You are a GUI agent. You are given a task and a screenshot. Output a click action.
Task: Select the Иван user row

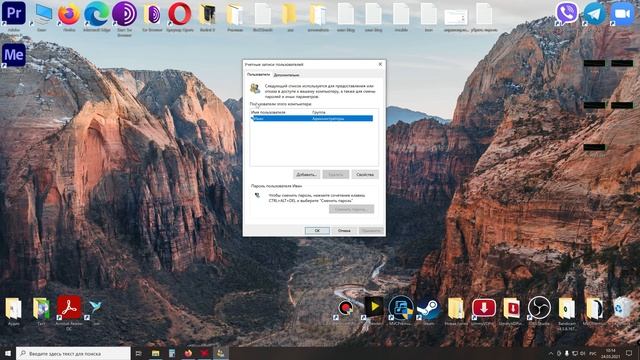(x=312, y=118)
